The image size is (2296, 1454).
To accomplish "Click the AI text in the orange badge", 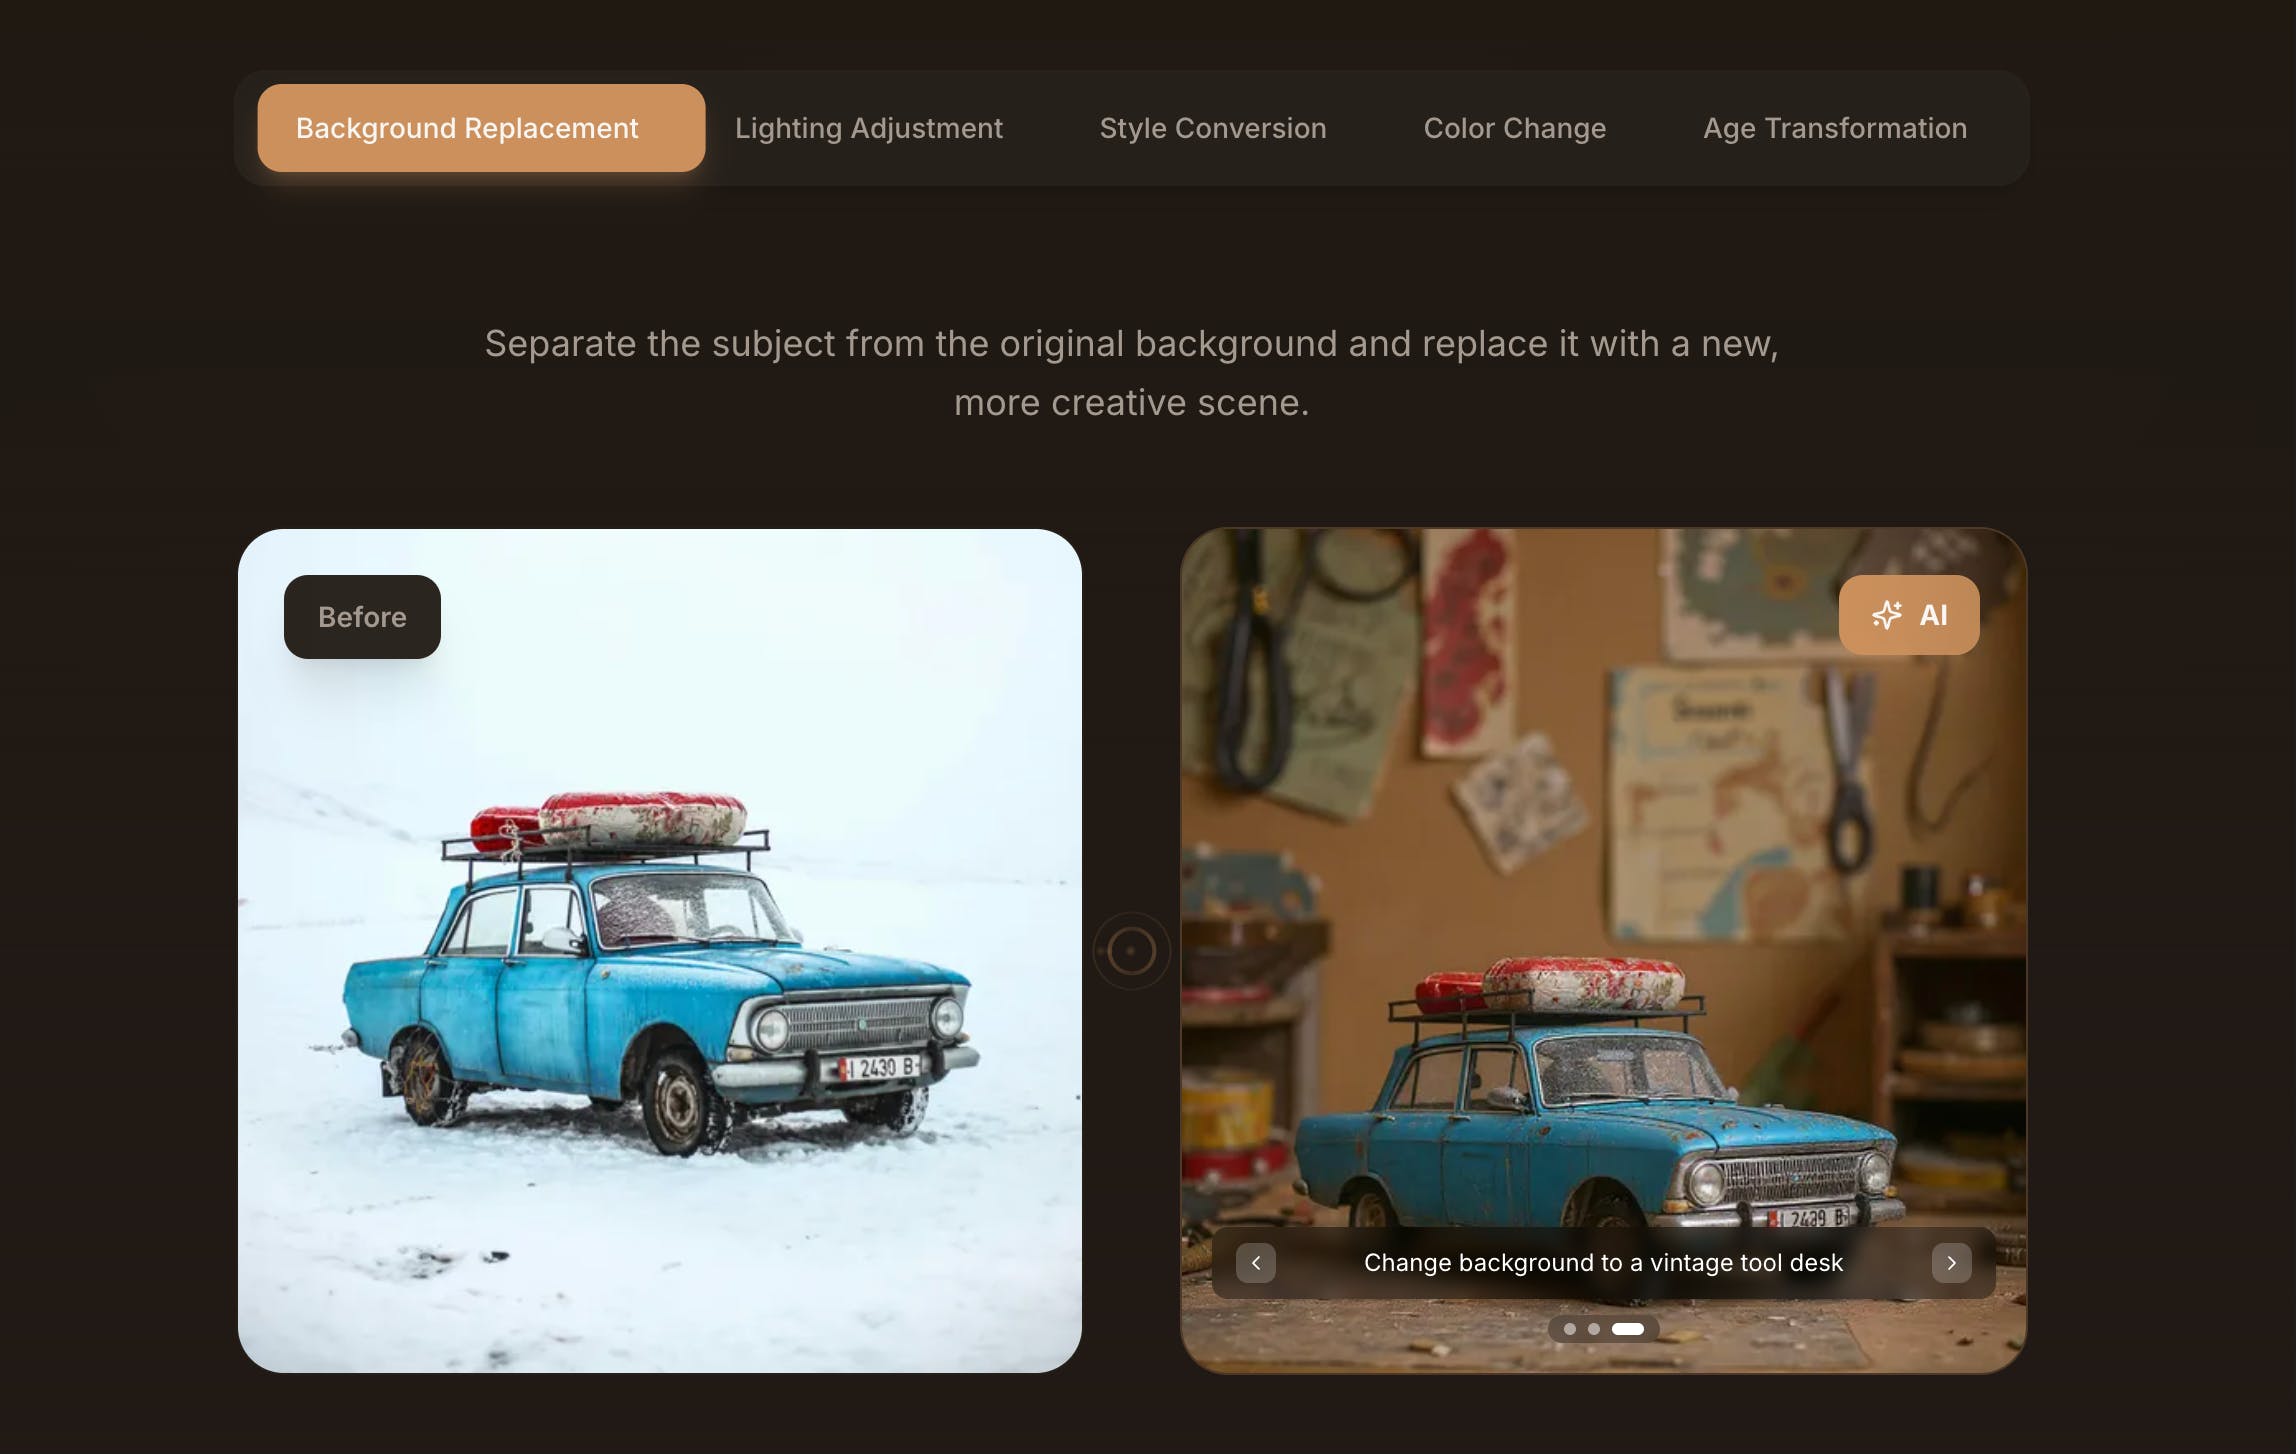I will tap(1933, 615).
